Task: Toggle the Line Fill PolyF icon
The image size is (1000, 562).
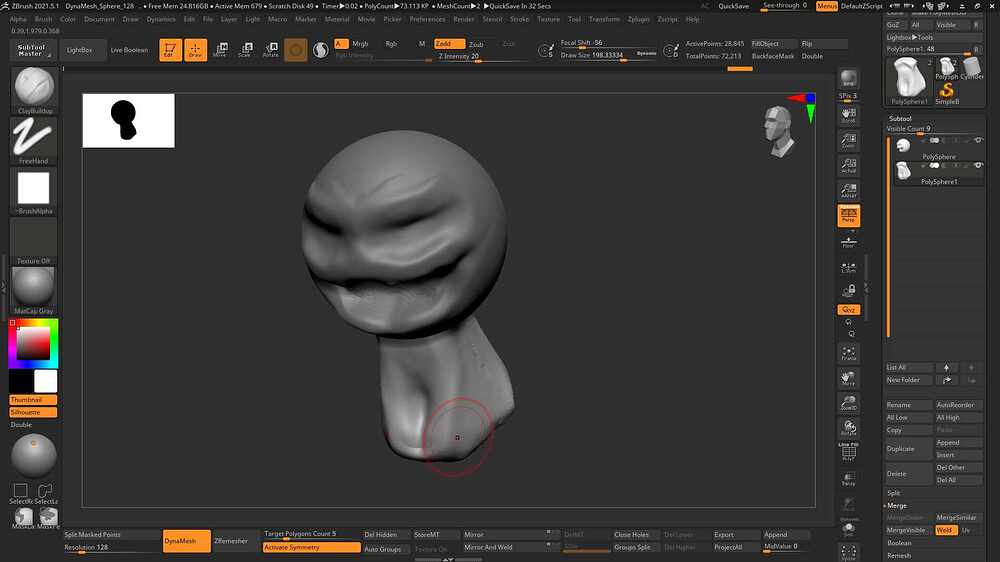Action: [x=848, y=452]
